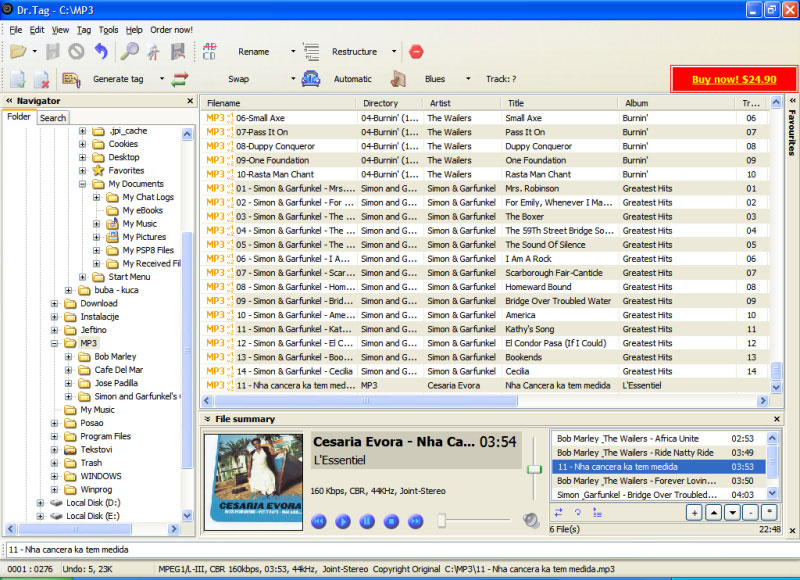Move playlist item down button

[x=733, y=512]
